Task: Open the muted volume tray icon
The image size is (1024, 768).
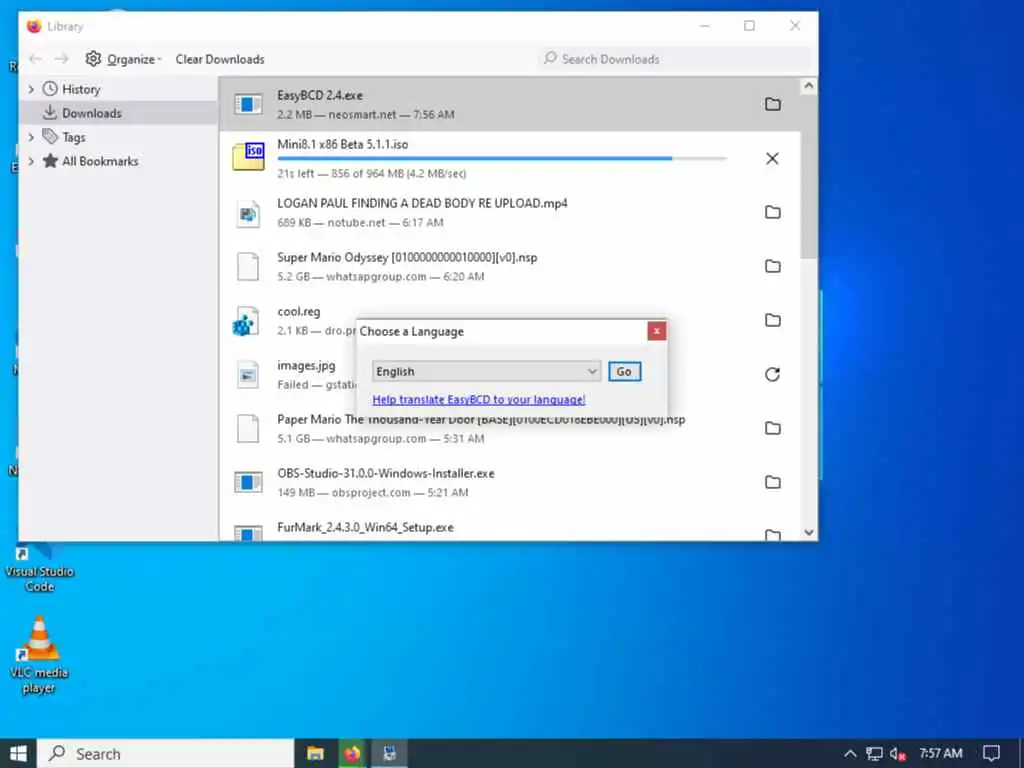Action: (898, 754)
